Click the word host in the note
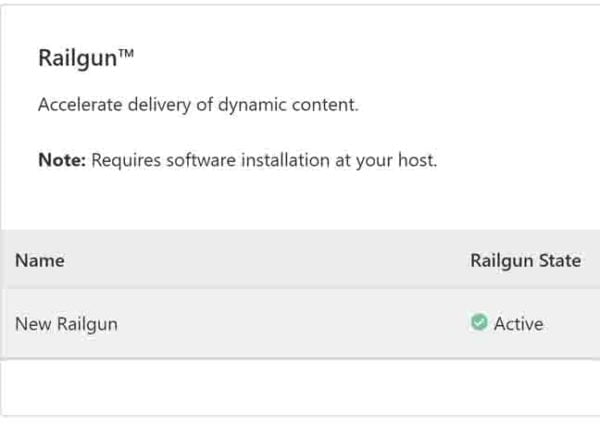Screen dimensions: 600x426 click(x=416, y=160)
